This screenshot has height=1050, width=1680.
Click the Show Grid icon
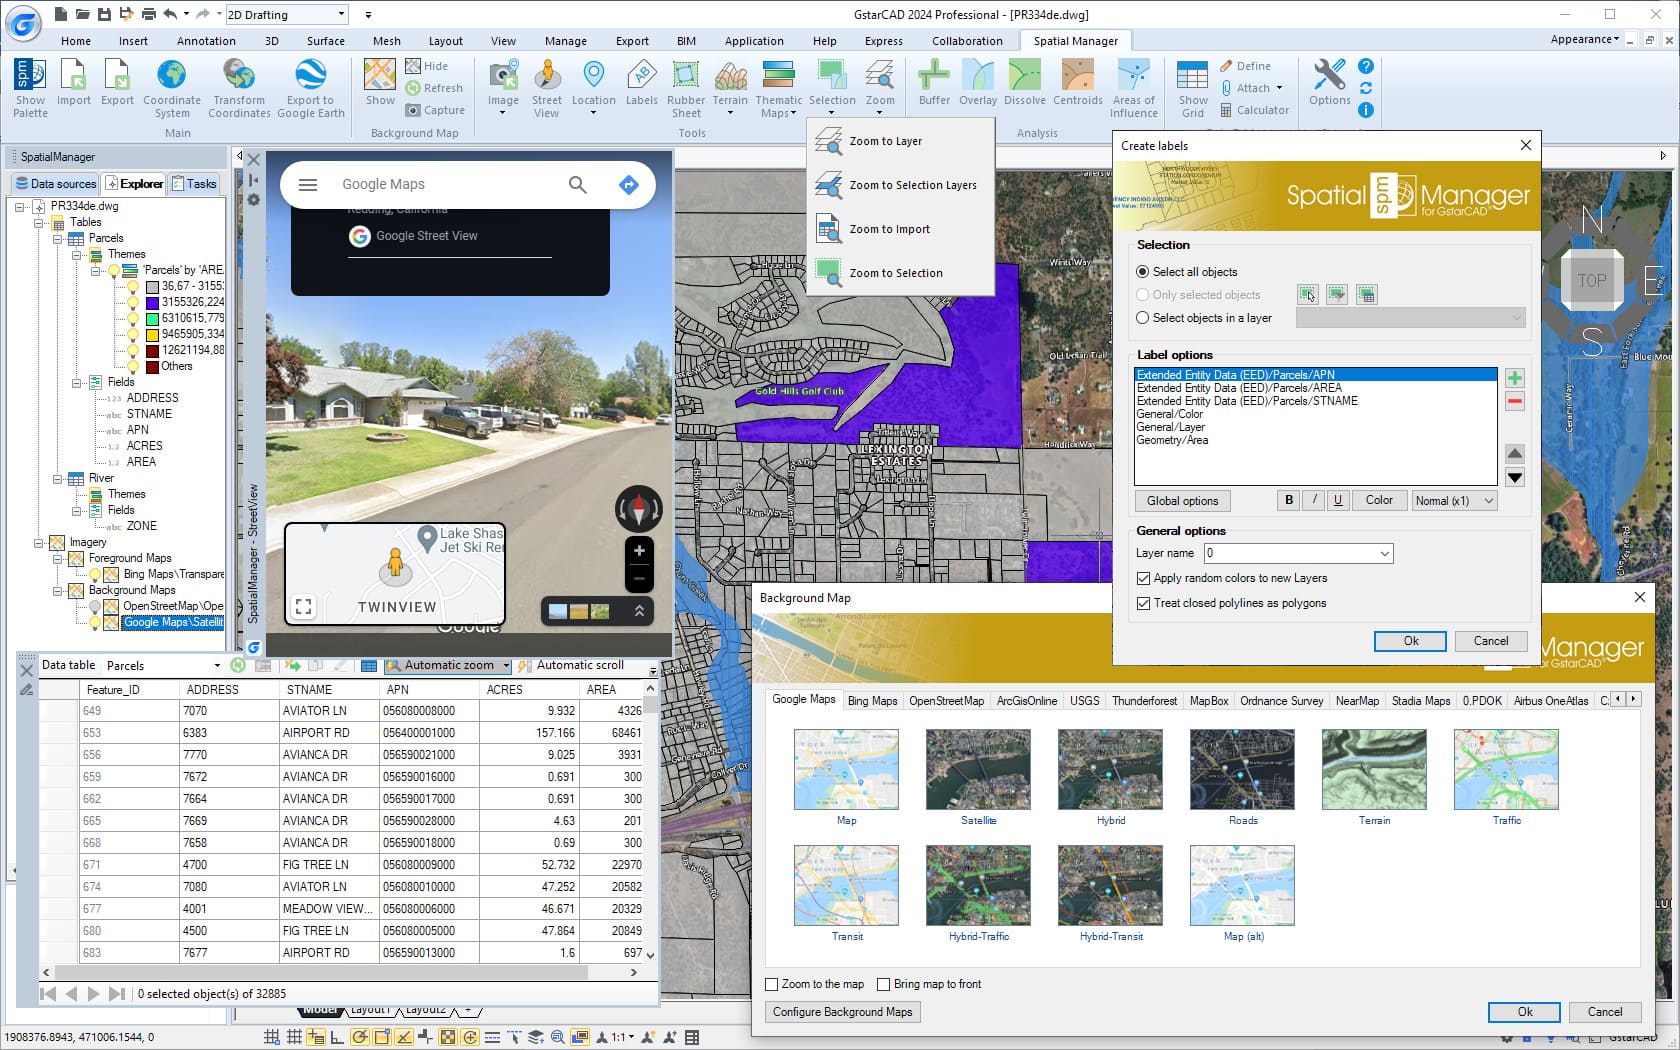[x=1192, y=88]
